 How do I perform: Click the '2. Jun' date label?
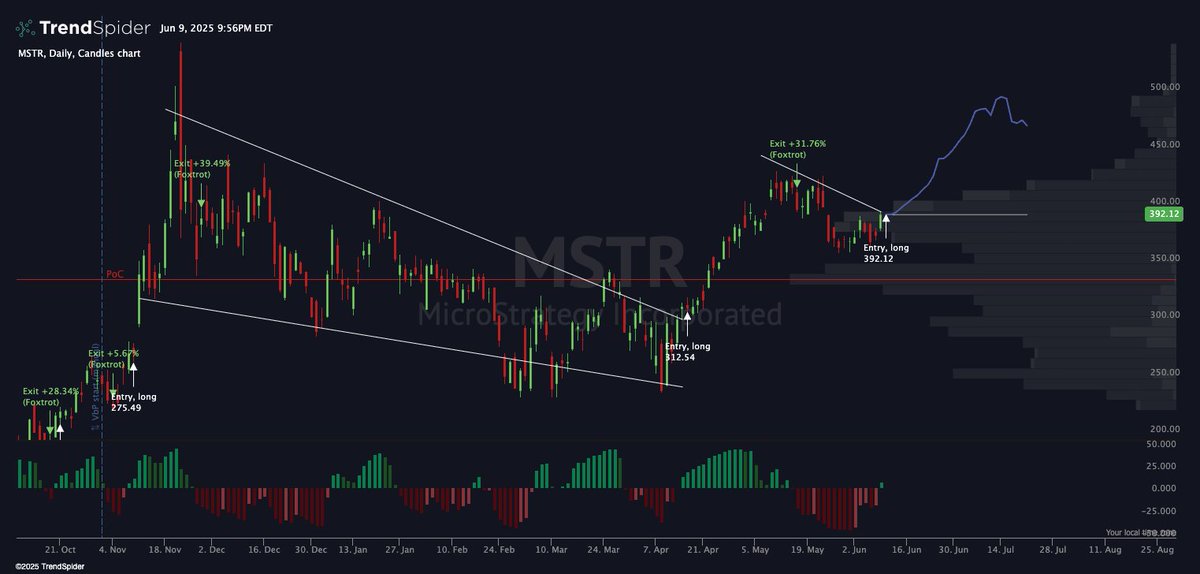(856, 550)
